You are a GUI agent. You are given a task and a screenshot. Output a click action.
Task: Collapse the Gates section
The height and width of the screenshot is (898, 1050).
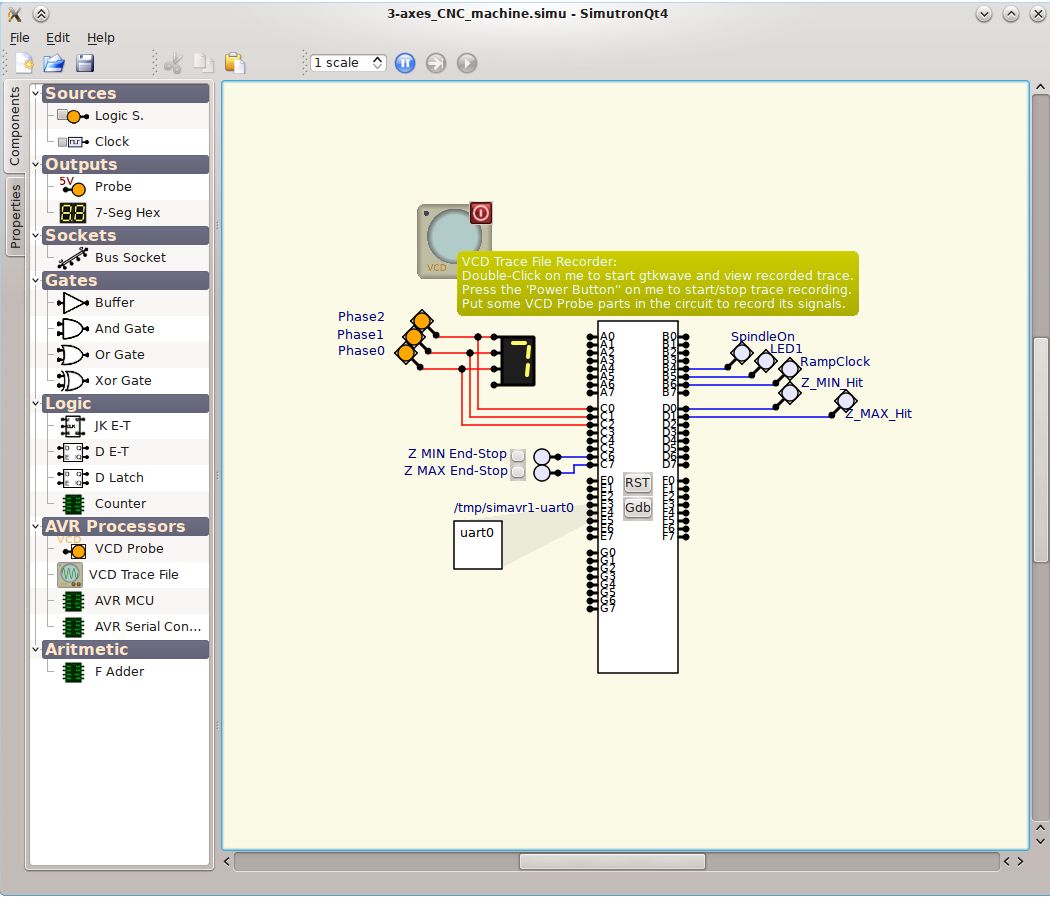pyautogui.click(x=35, y=280)
